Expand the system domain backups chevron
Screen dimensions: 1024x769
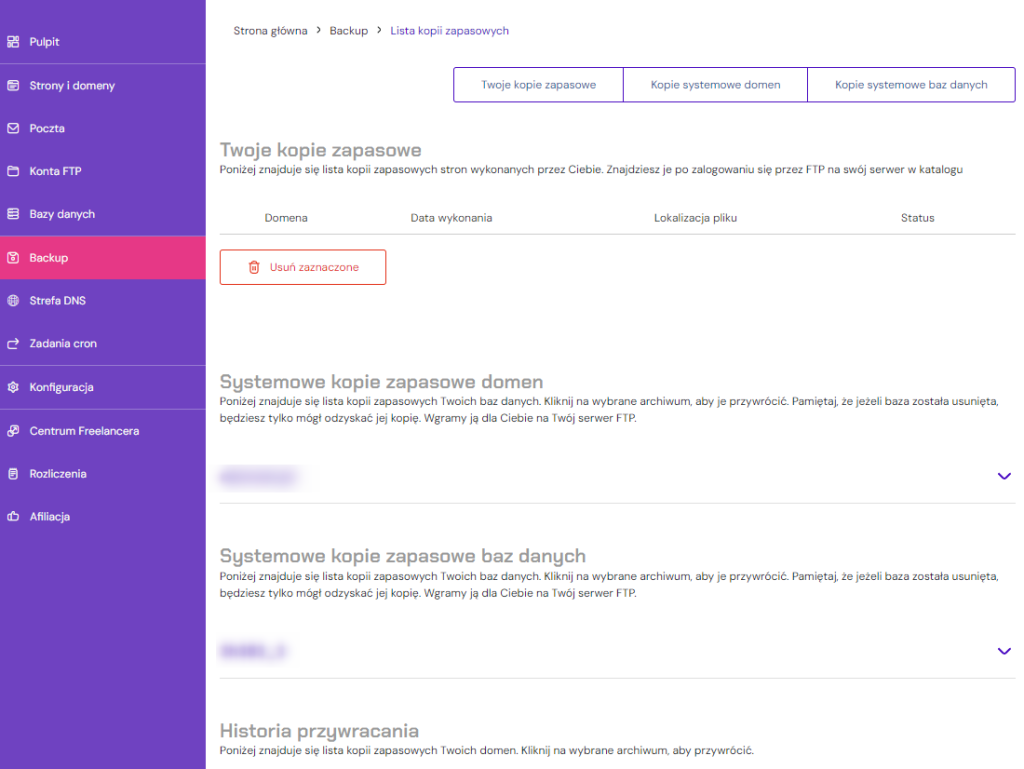[x=1004, y=476]
